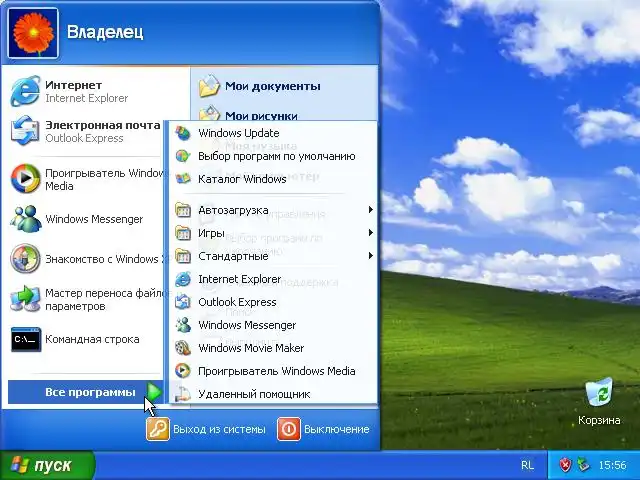Image resolution: width=640 pixels, height=480 pixels.
Task: Click Windows Messenger icon in programs list
Action: coord(183,325)
